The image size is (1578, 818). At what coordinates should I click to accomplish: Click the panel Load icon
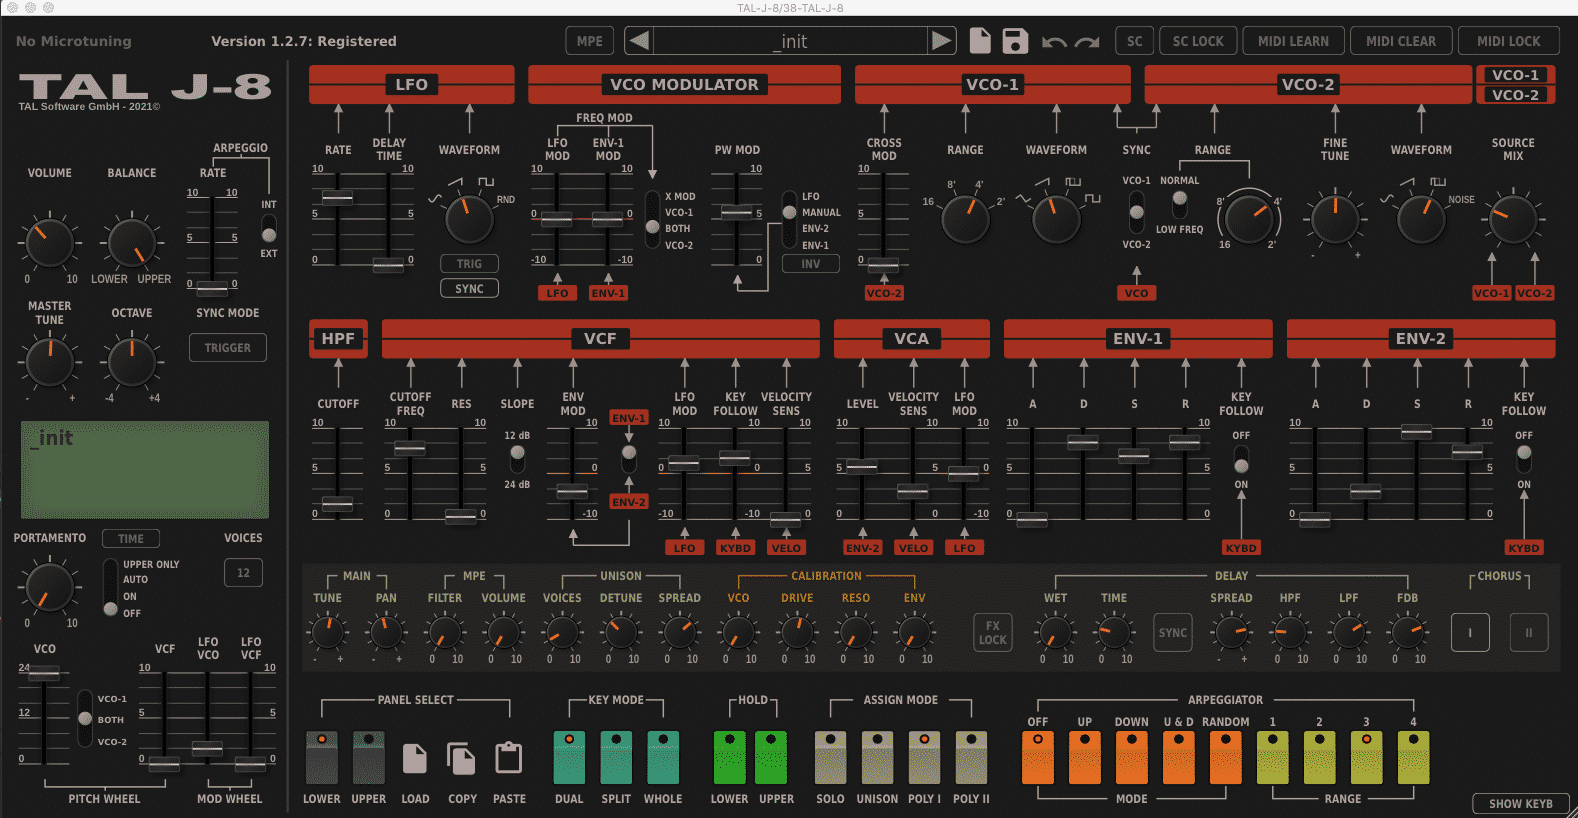415,759
